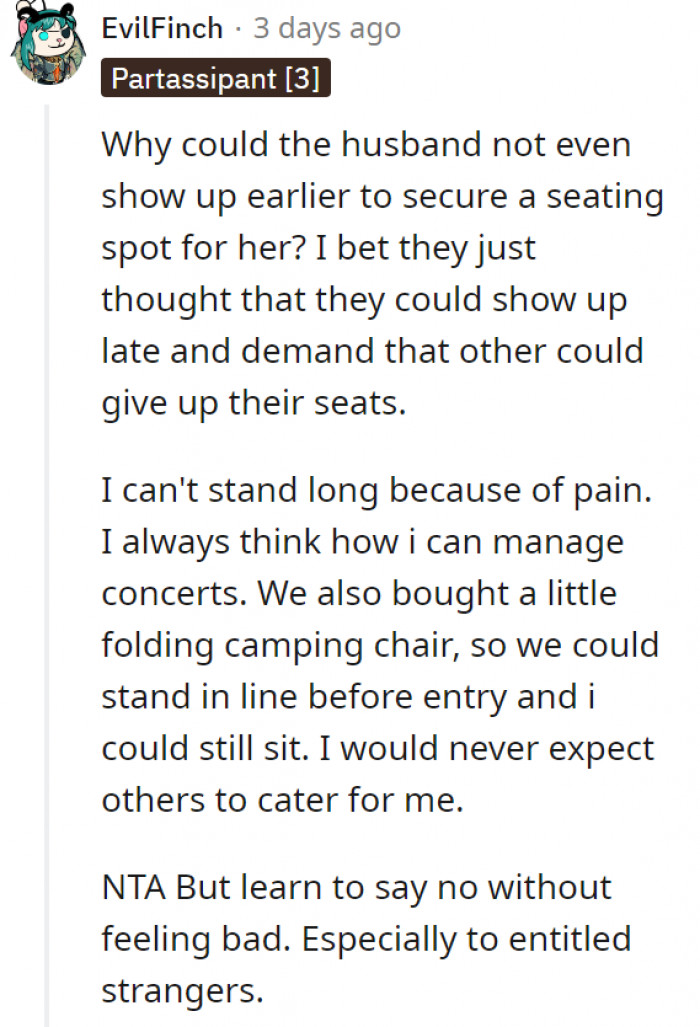Click the 'Partassipant [3]' flair badge
Image resolution: width=700 pixels, height=1027 pixels.
pos(215,80)
